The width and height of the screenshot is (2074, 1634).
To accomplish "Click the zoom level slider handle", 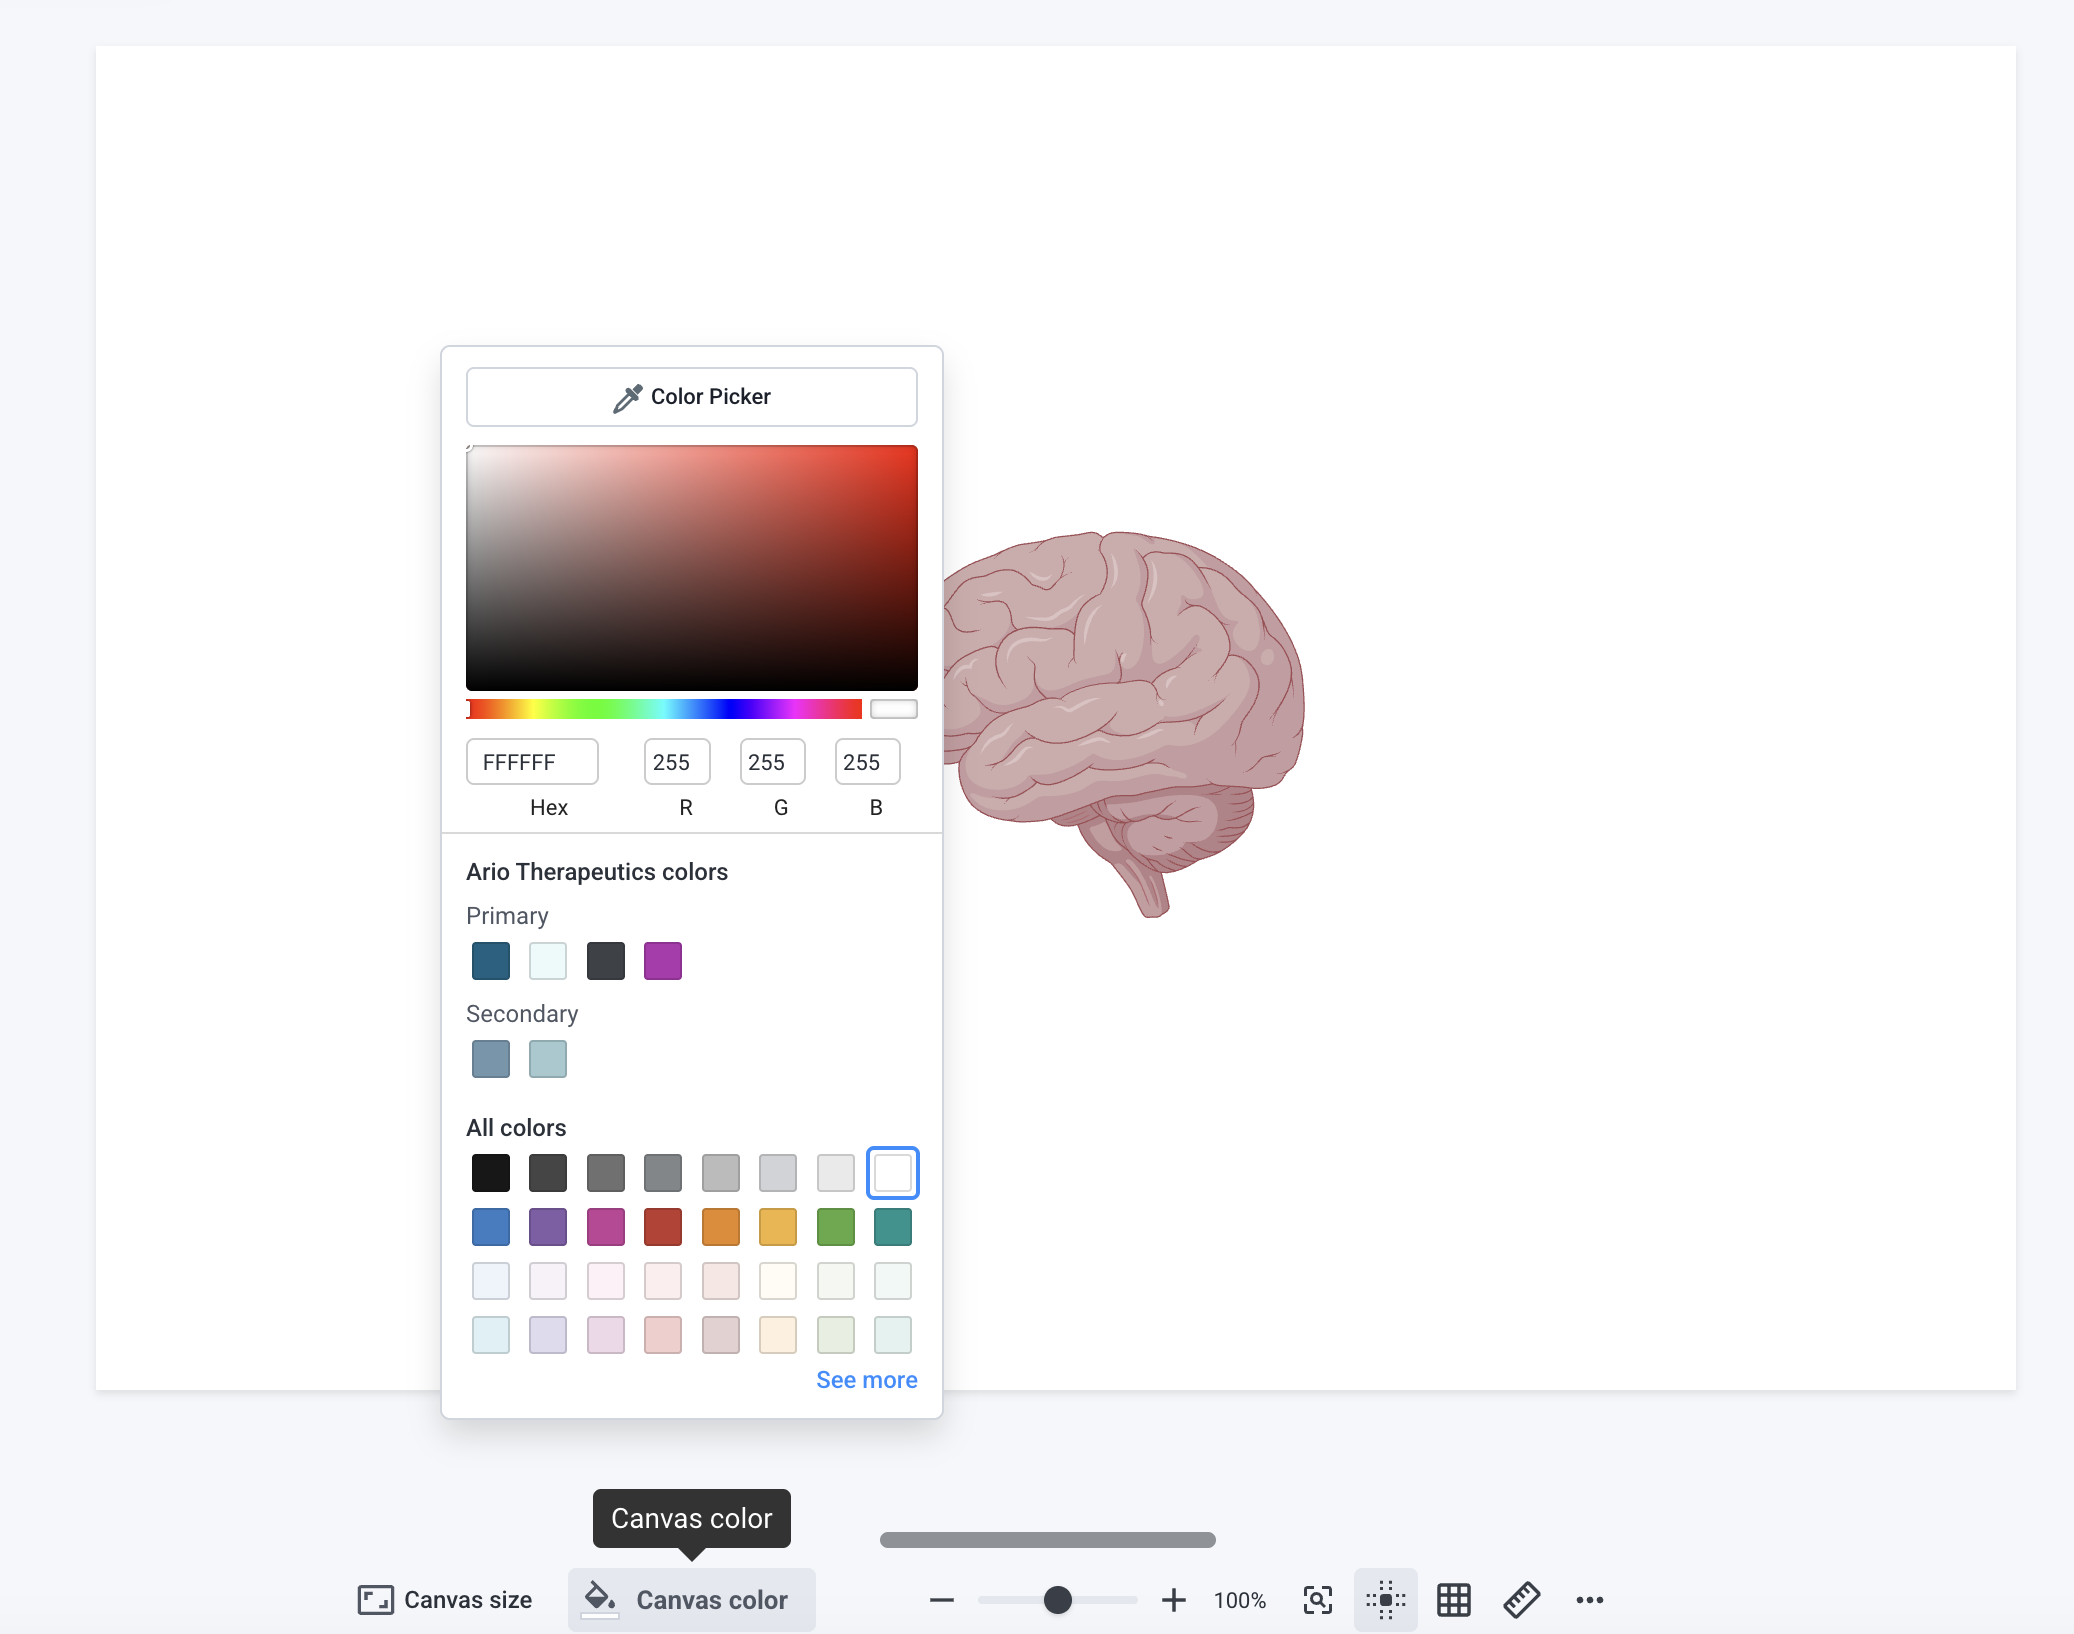I will coord(1057,1600).
